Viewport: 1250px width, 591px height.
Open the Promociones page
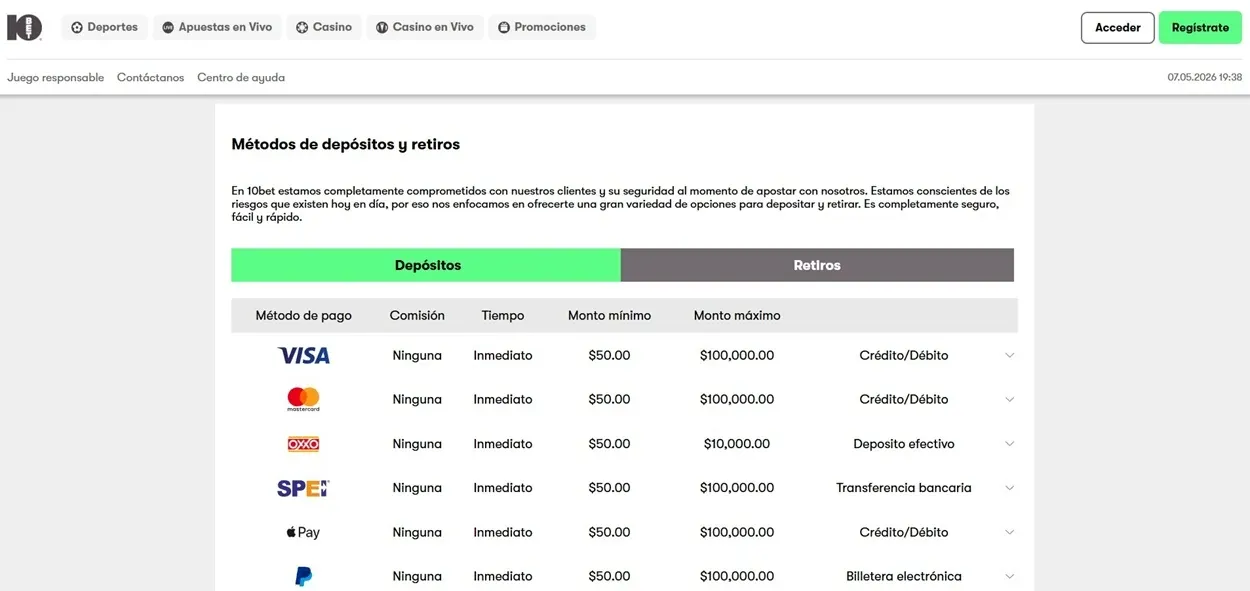click(542, 27)
